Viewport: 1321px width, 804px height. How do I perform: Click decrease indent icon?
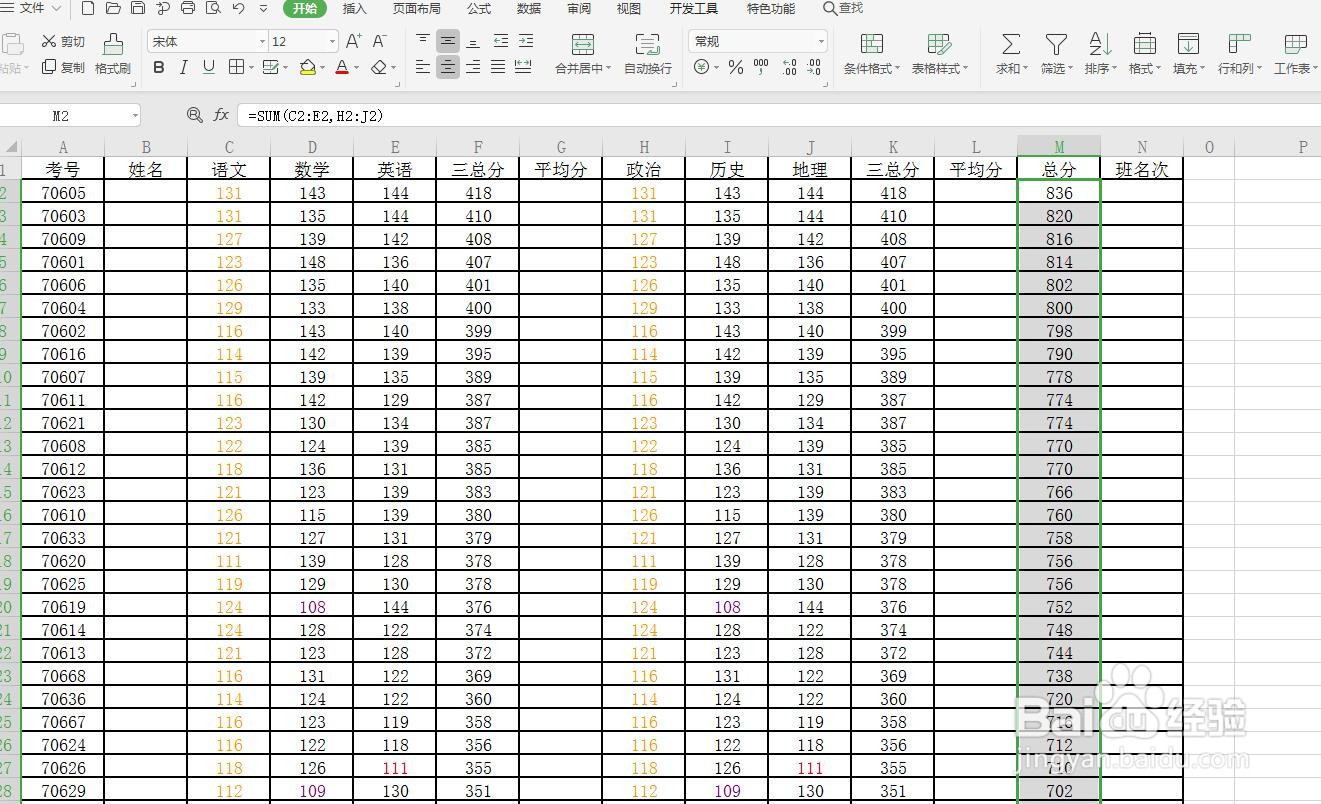tap(500, 41)
